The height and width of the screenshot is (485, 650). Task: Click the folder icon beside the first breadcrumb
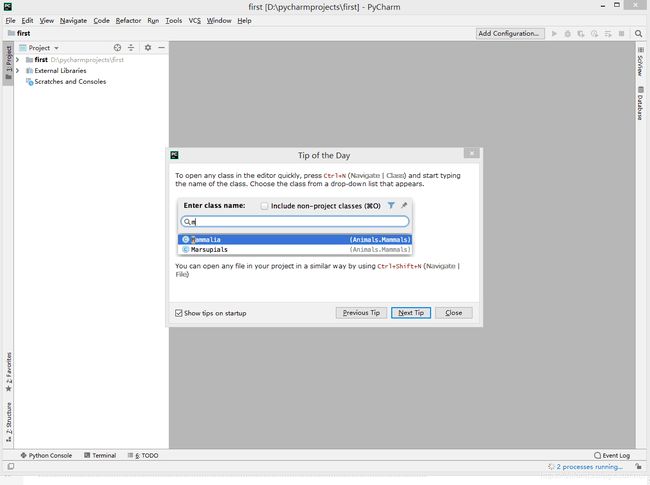point(12,33)
